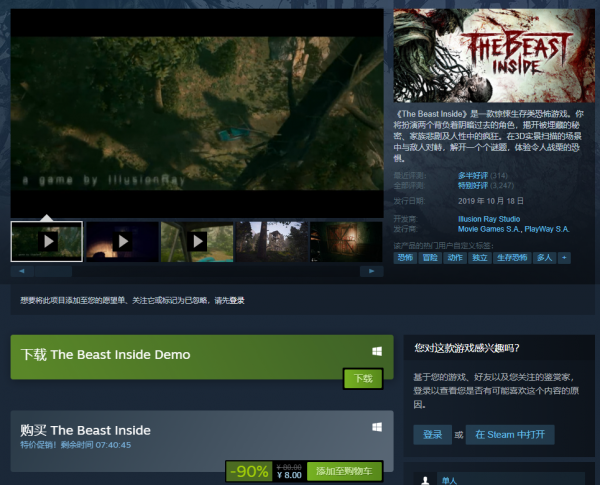View the wooden door screenshot thumbnail
The height and width of the screenshot is (485, 600).
point(346,242)
